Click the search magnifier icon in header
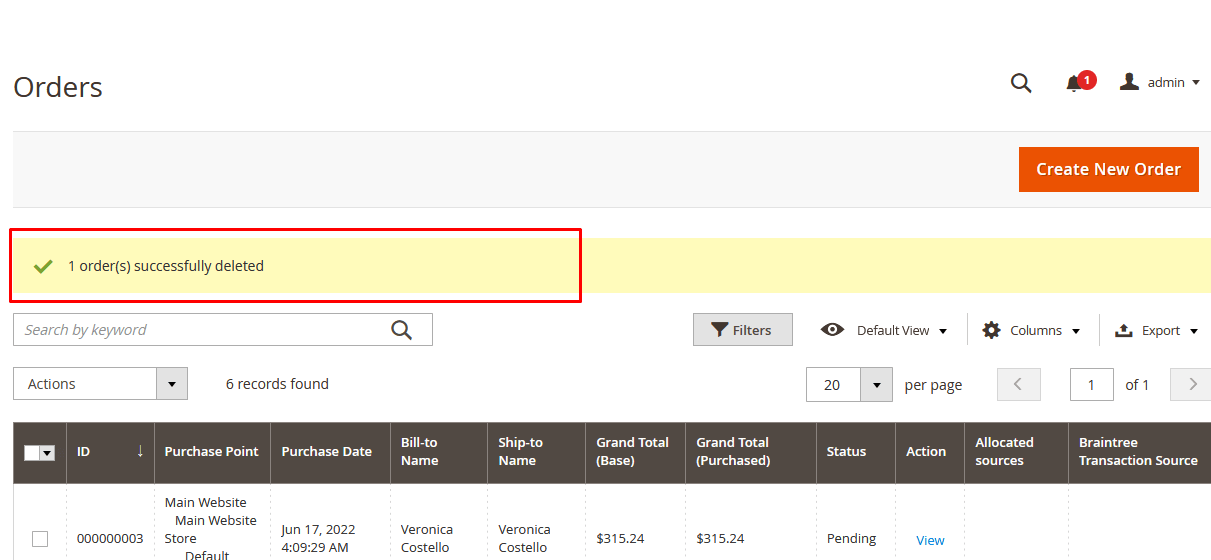 tap(1020, 83)
